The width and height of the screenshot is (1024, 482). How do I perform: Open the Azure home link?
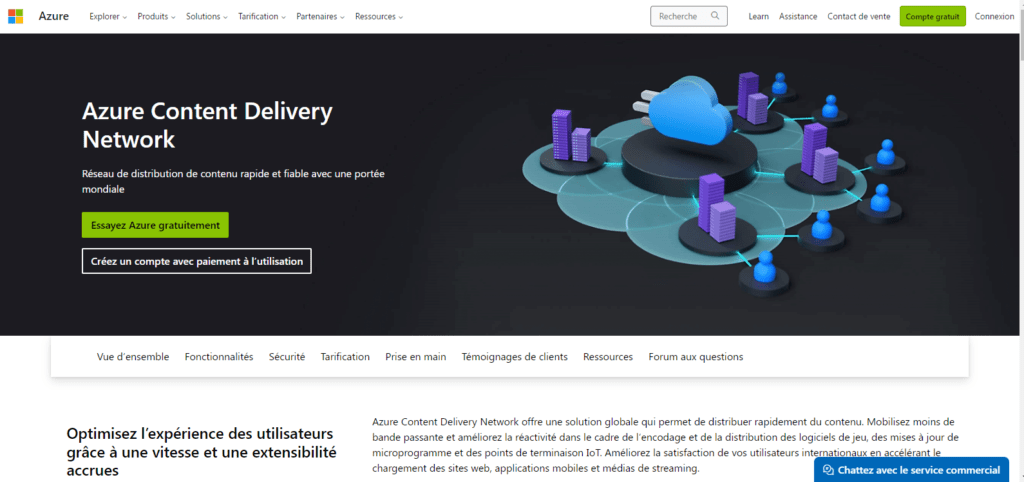pyautogui.click(x=54, y=16)
